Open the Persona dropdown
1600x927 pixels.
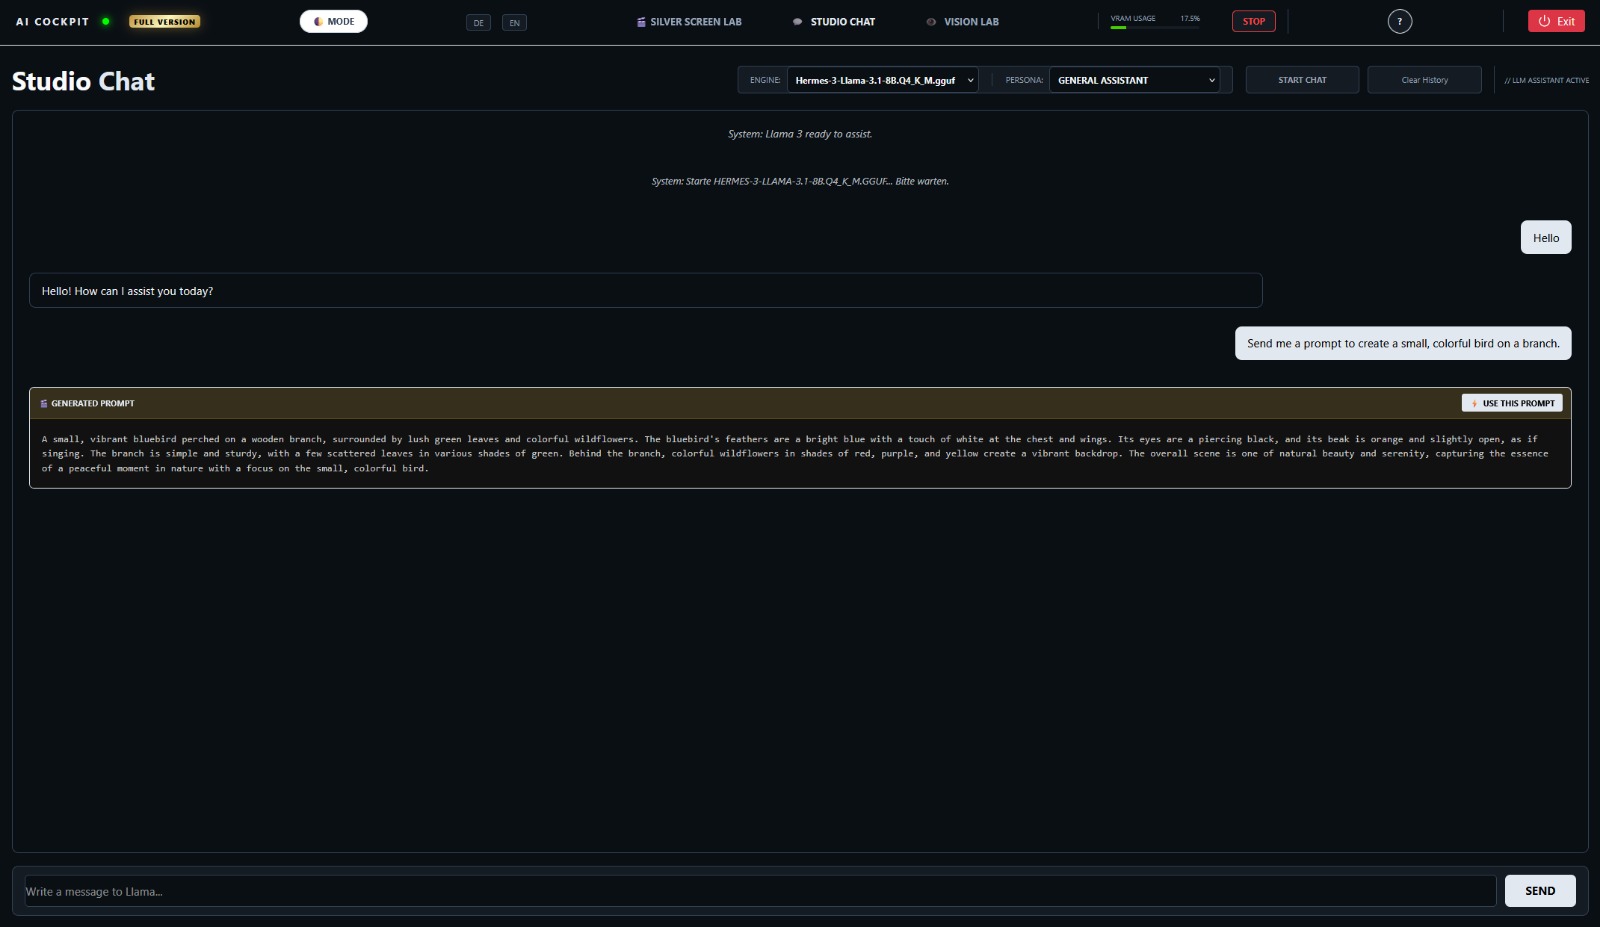point(1133,79)
